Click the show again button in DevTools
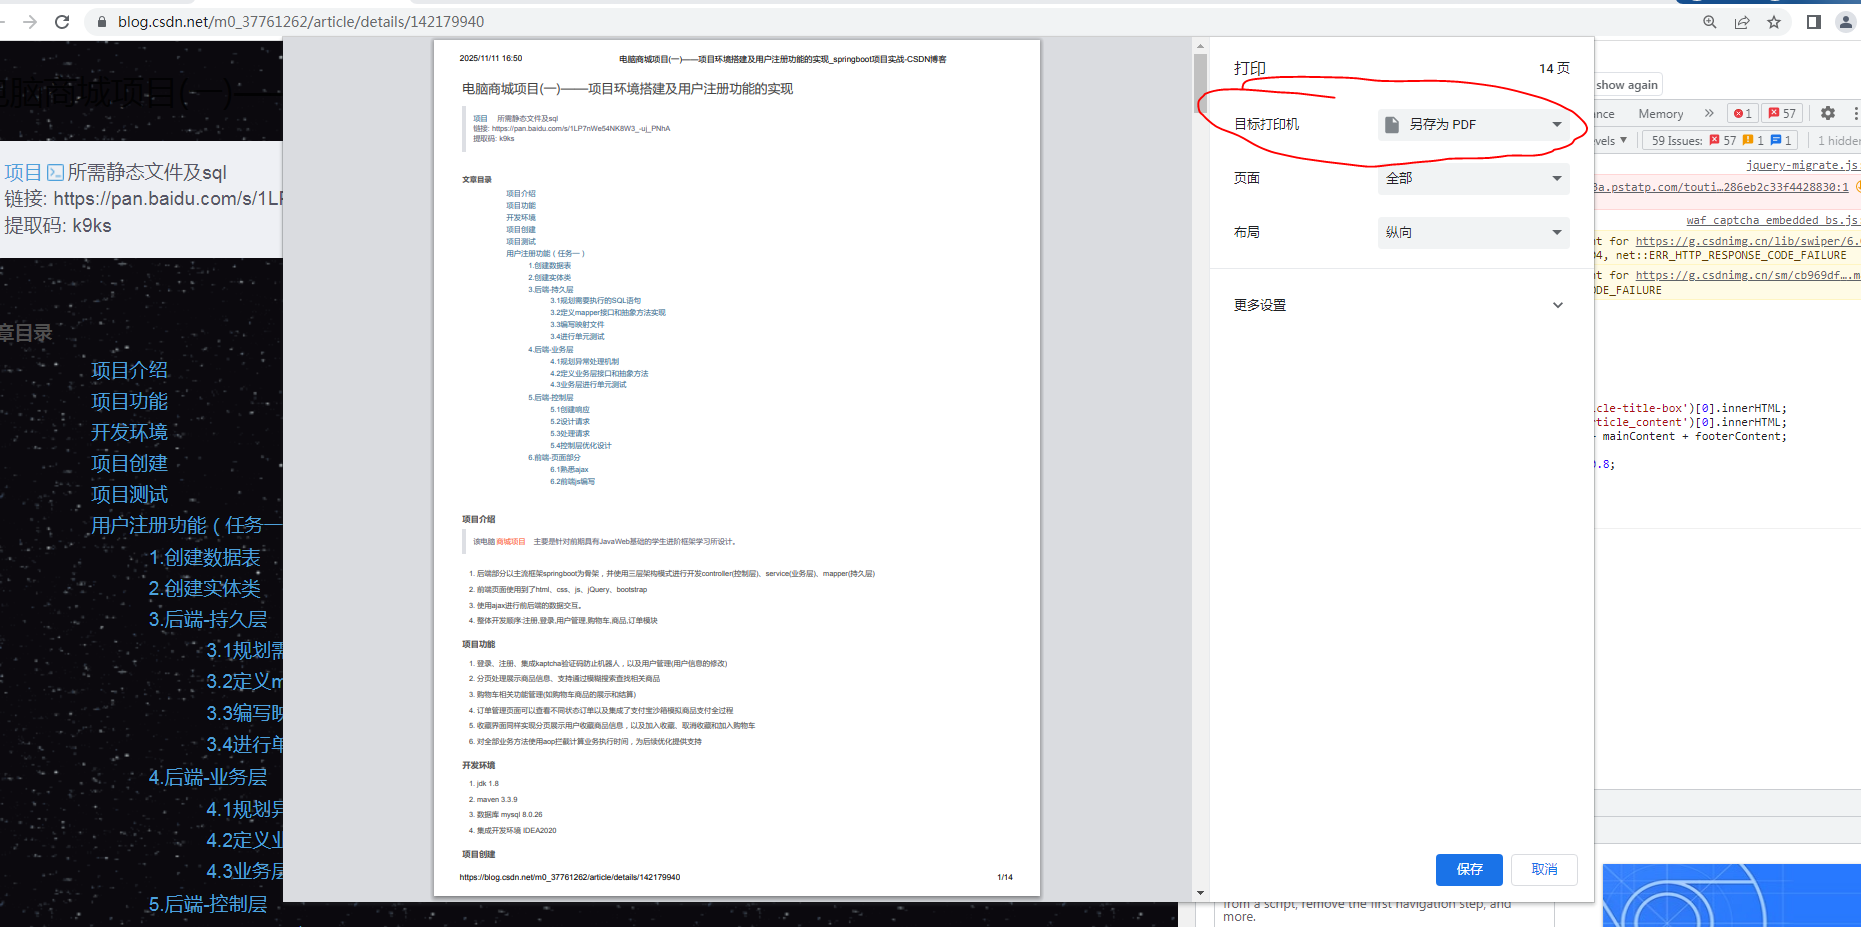Image resolution: width=1861 pixels, height=927 pixels. [1628, 85]
